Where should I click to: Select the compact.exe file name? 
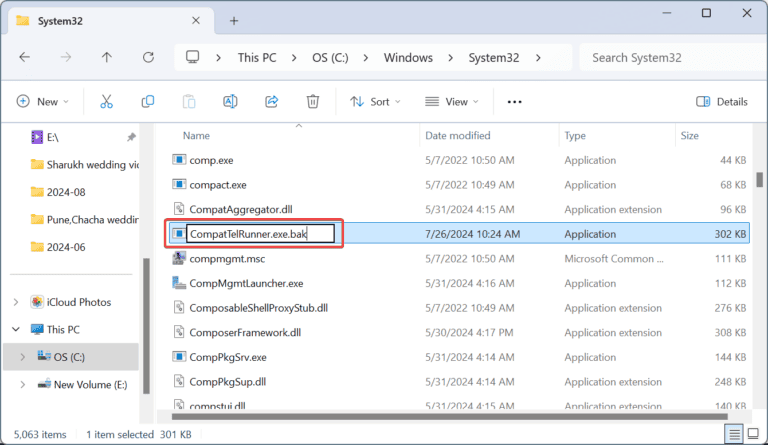pos(218,185)
